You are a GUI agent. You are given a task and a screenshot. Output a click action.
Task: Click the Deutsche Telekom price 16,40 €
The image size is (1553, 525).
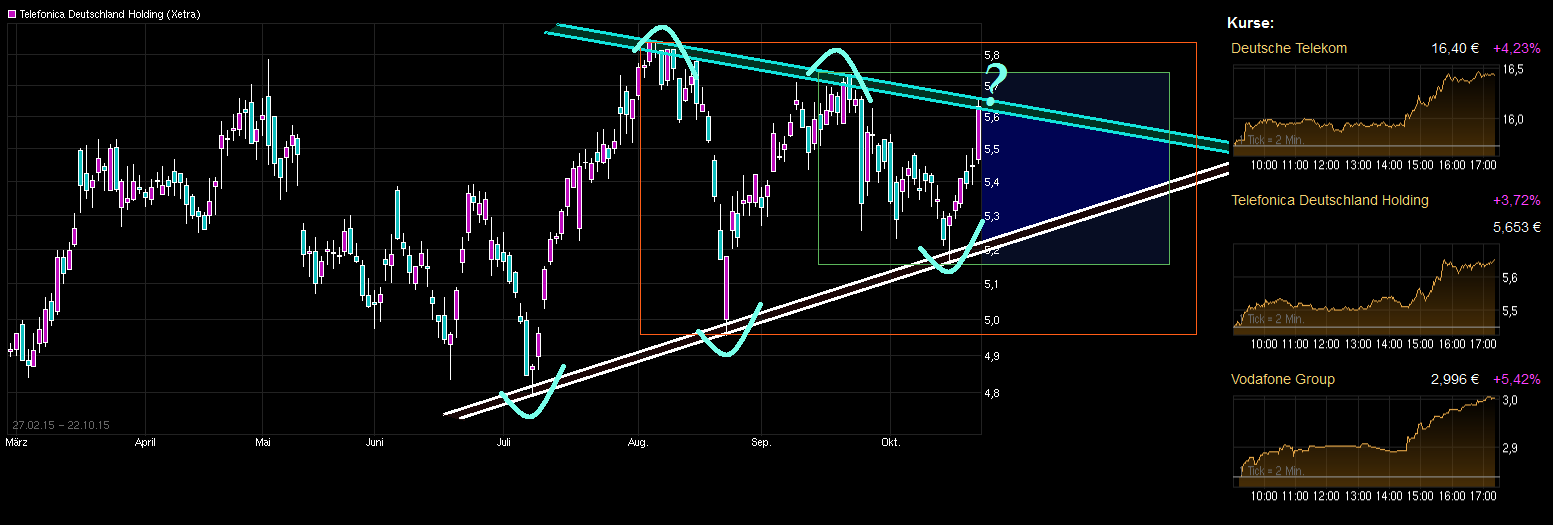1456,48
